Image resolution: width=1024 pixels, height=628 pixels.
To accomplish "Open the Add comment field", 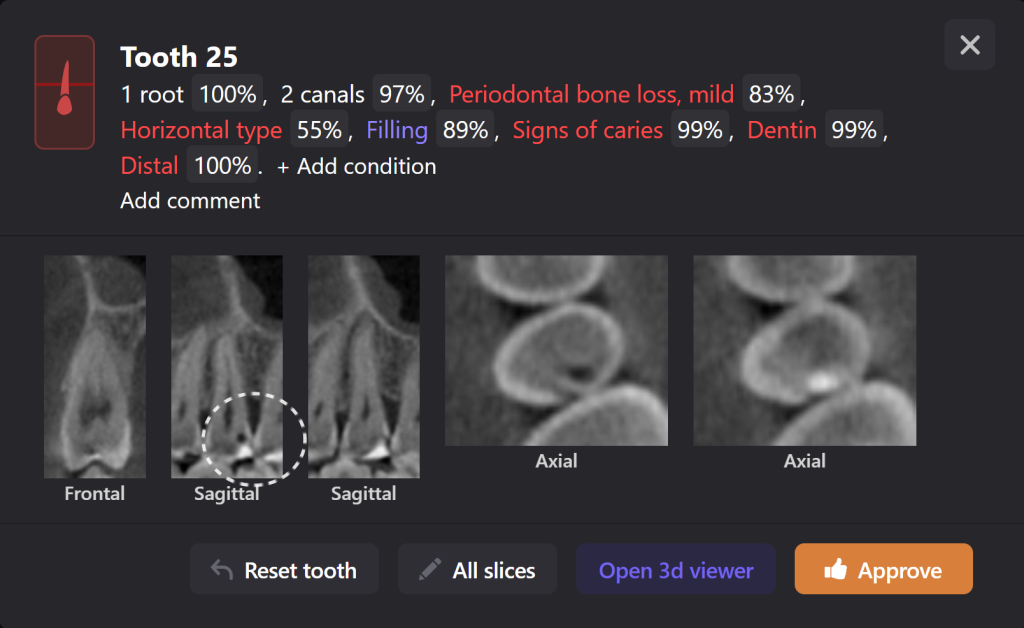I will click(x=190, y=200).
